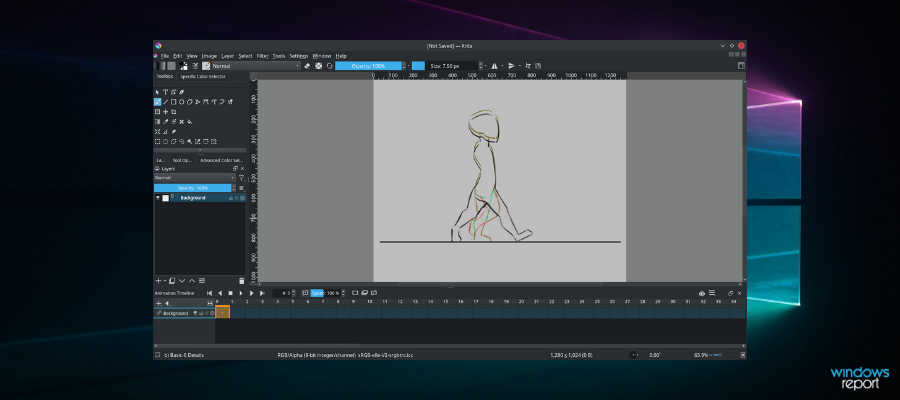Open the File menu
900x400 pixels.
[x=165, y=56]
